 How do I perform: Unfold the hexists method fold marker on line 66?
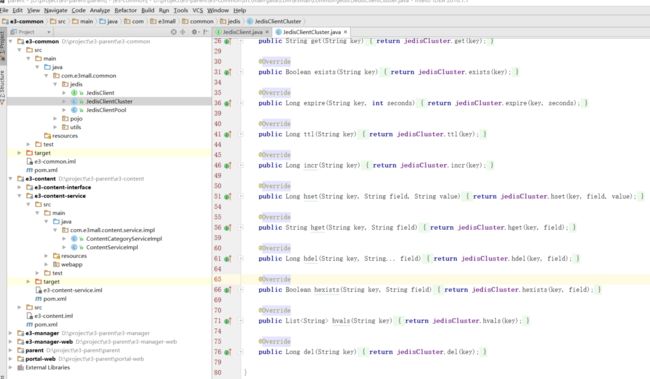coord(241,290)
